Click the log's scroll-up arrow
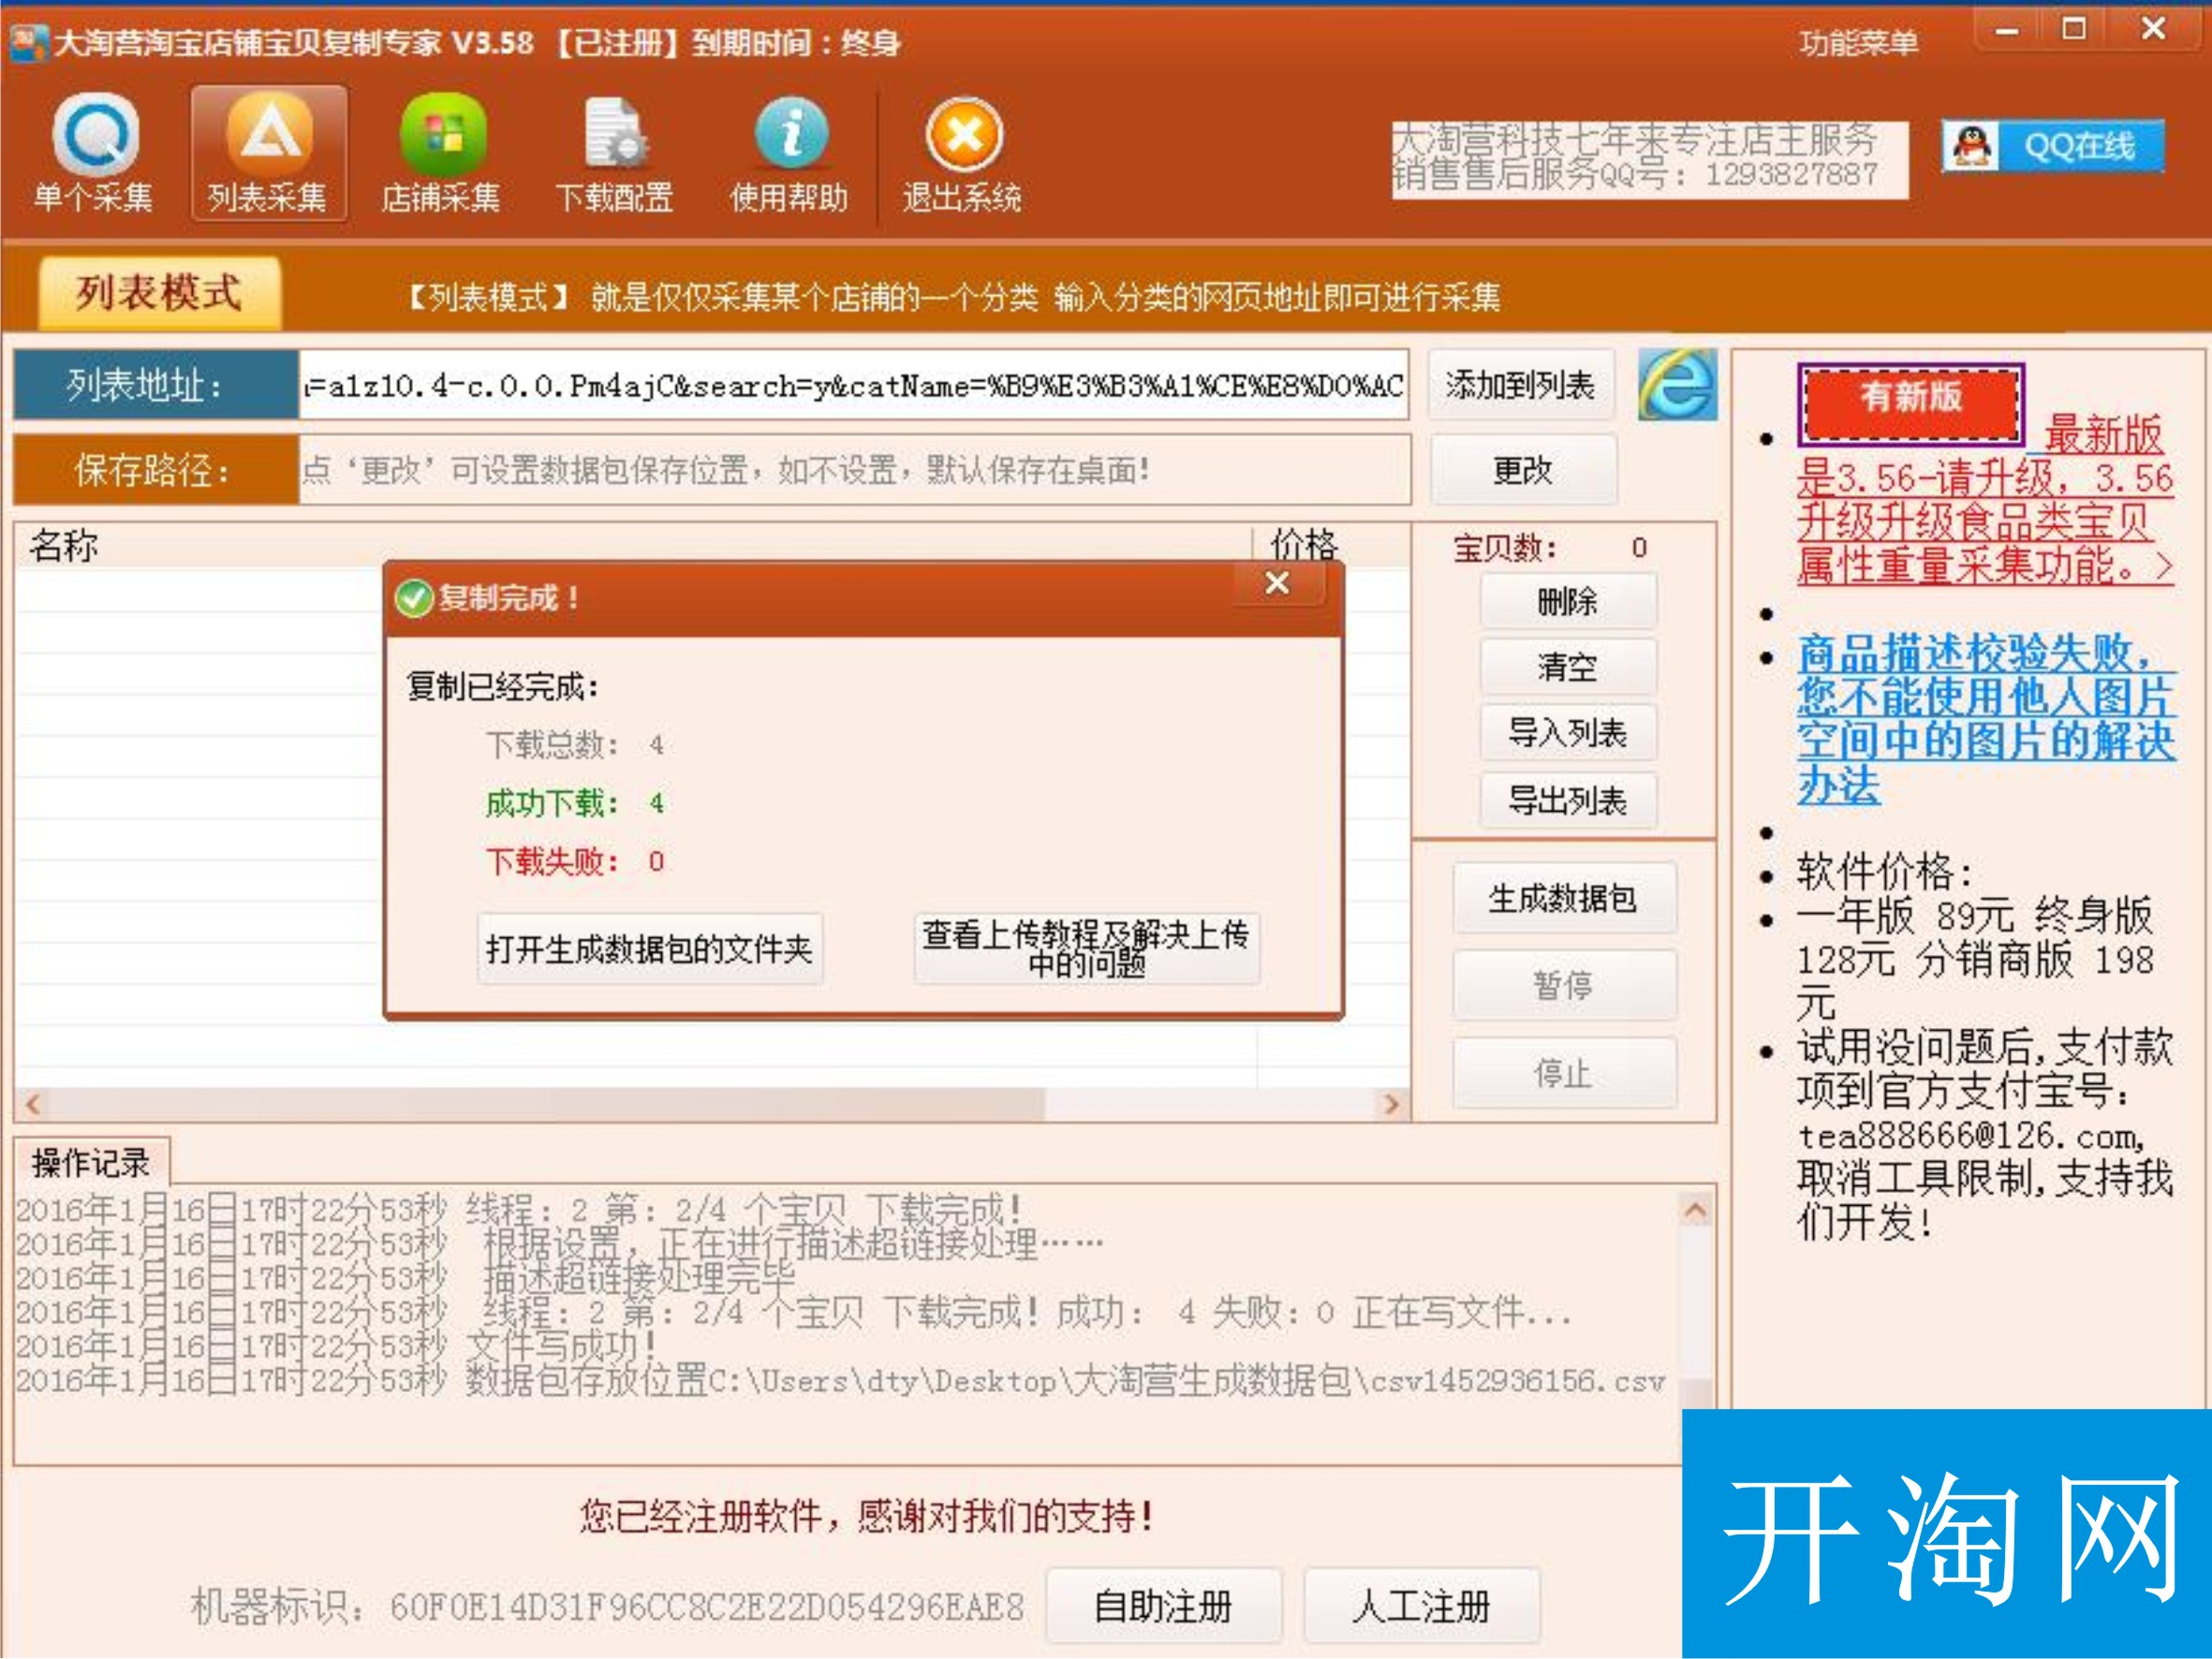Image resolution: width=2212 pixels, height=1659 pixels. [1696, 1210]
